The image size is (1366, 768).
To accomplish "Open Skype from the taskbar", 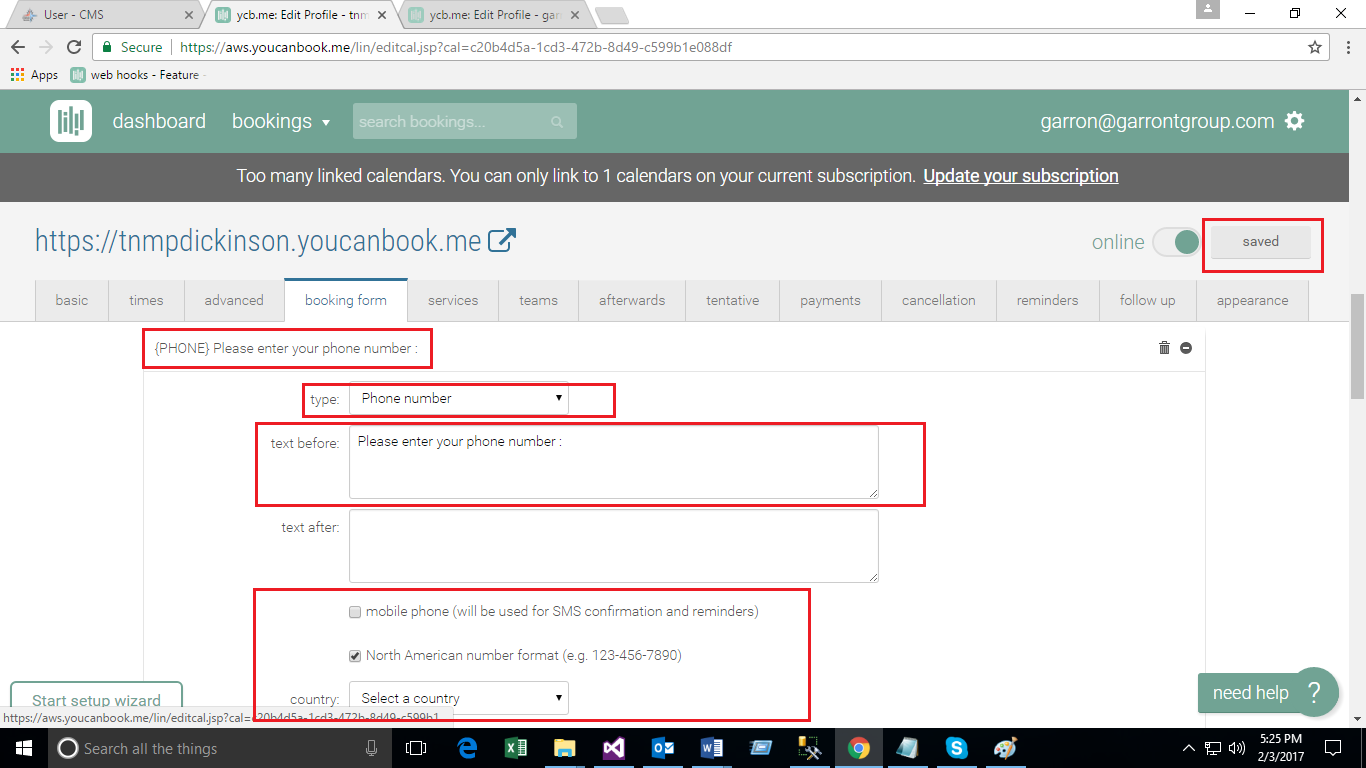I will coord(956,748).
